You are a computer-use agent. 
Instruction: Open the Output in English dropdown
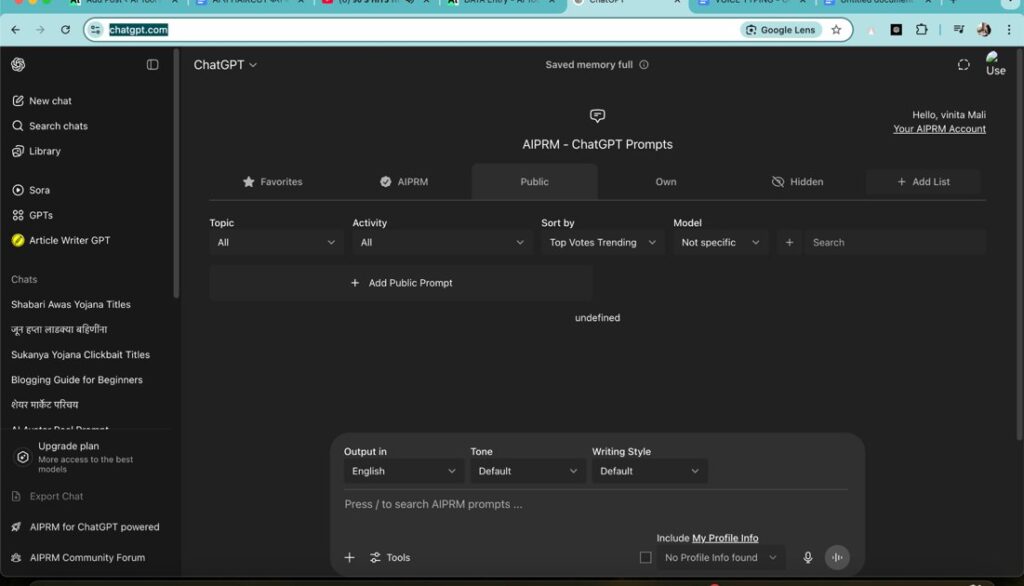404,471
